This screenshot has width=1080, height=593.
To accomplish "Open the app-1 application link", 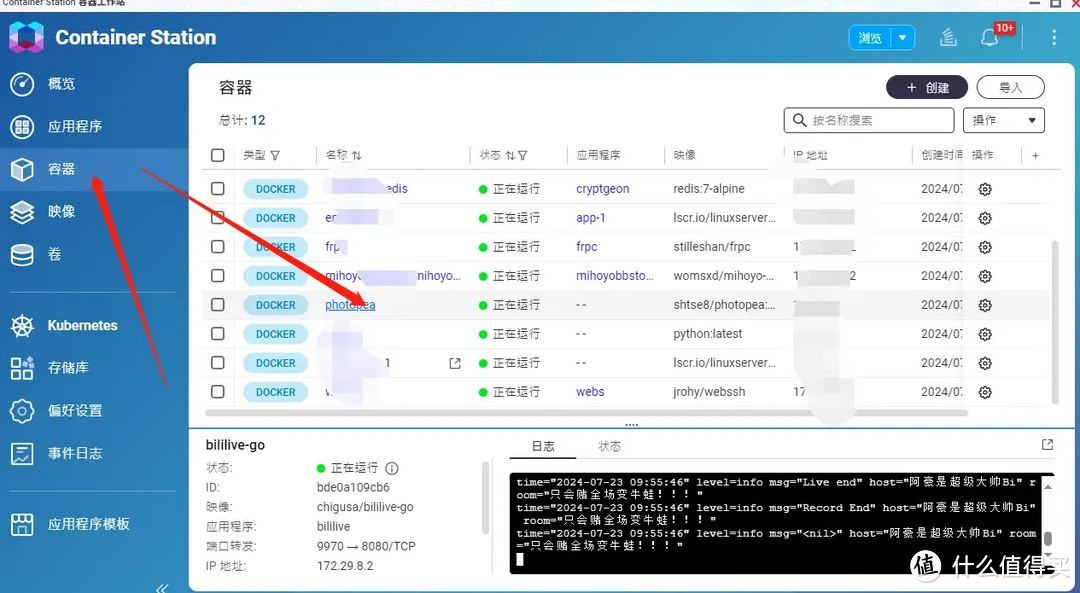I will click(591, 218).
